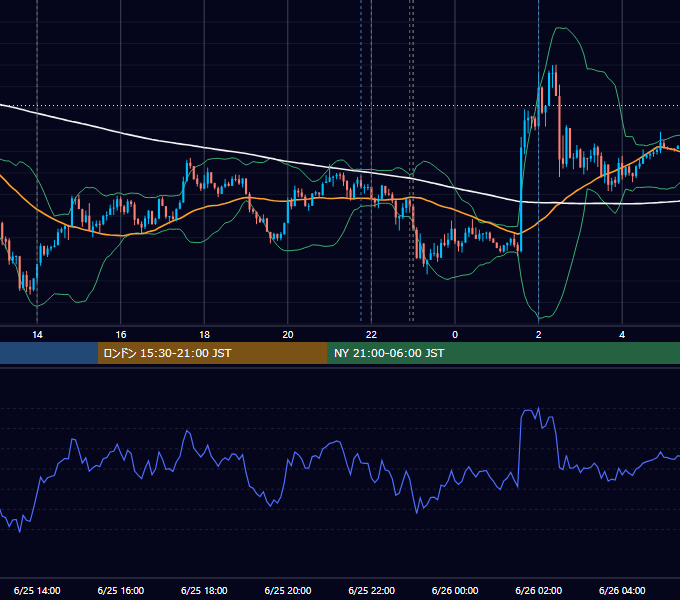This screenshot has width=680, height=600.
Task: Click the 6/25 18:00 label on the lower axis
Action: point(204,590)
